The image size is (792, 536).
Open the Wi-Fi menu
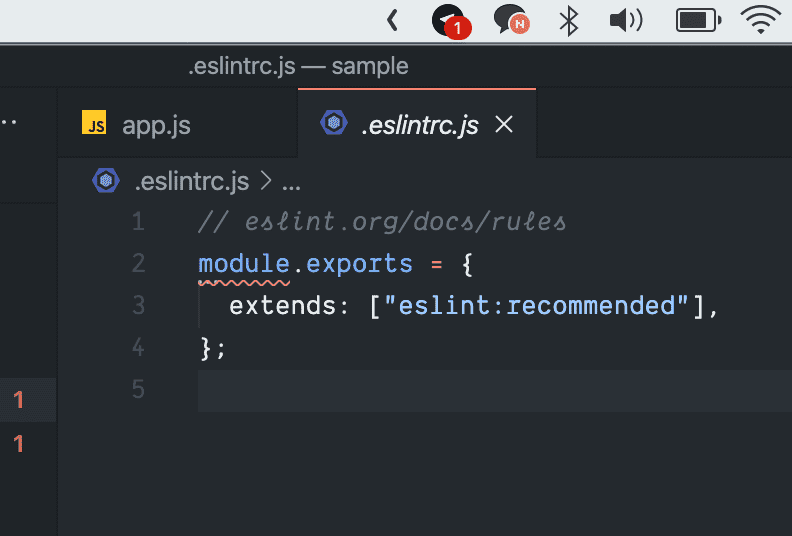(760, 20)
